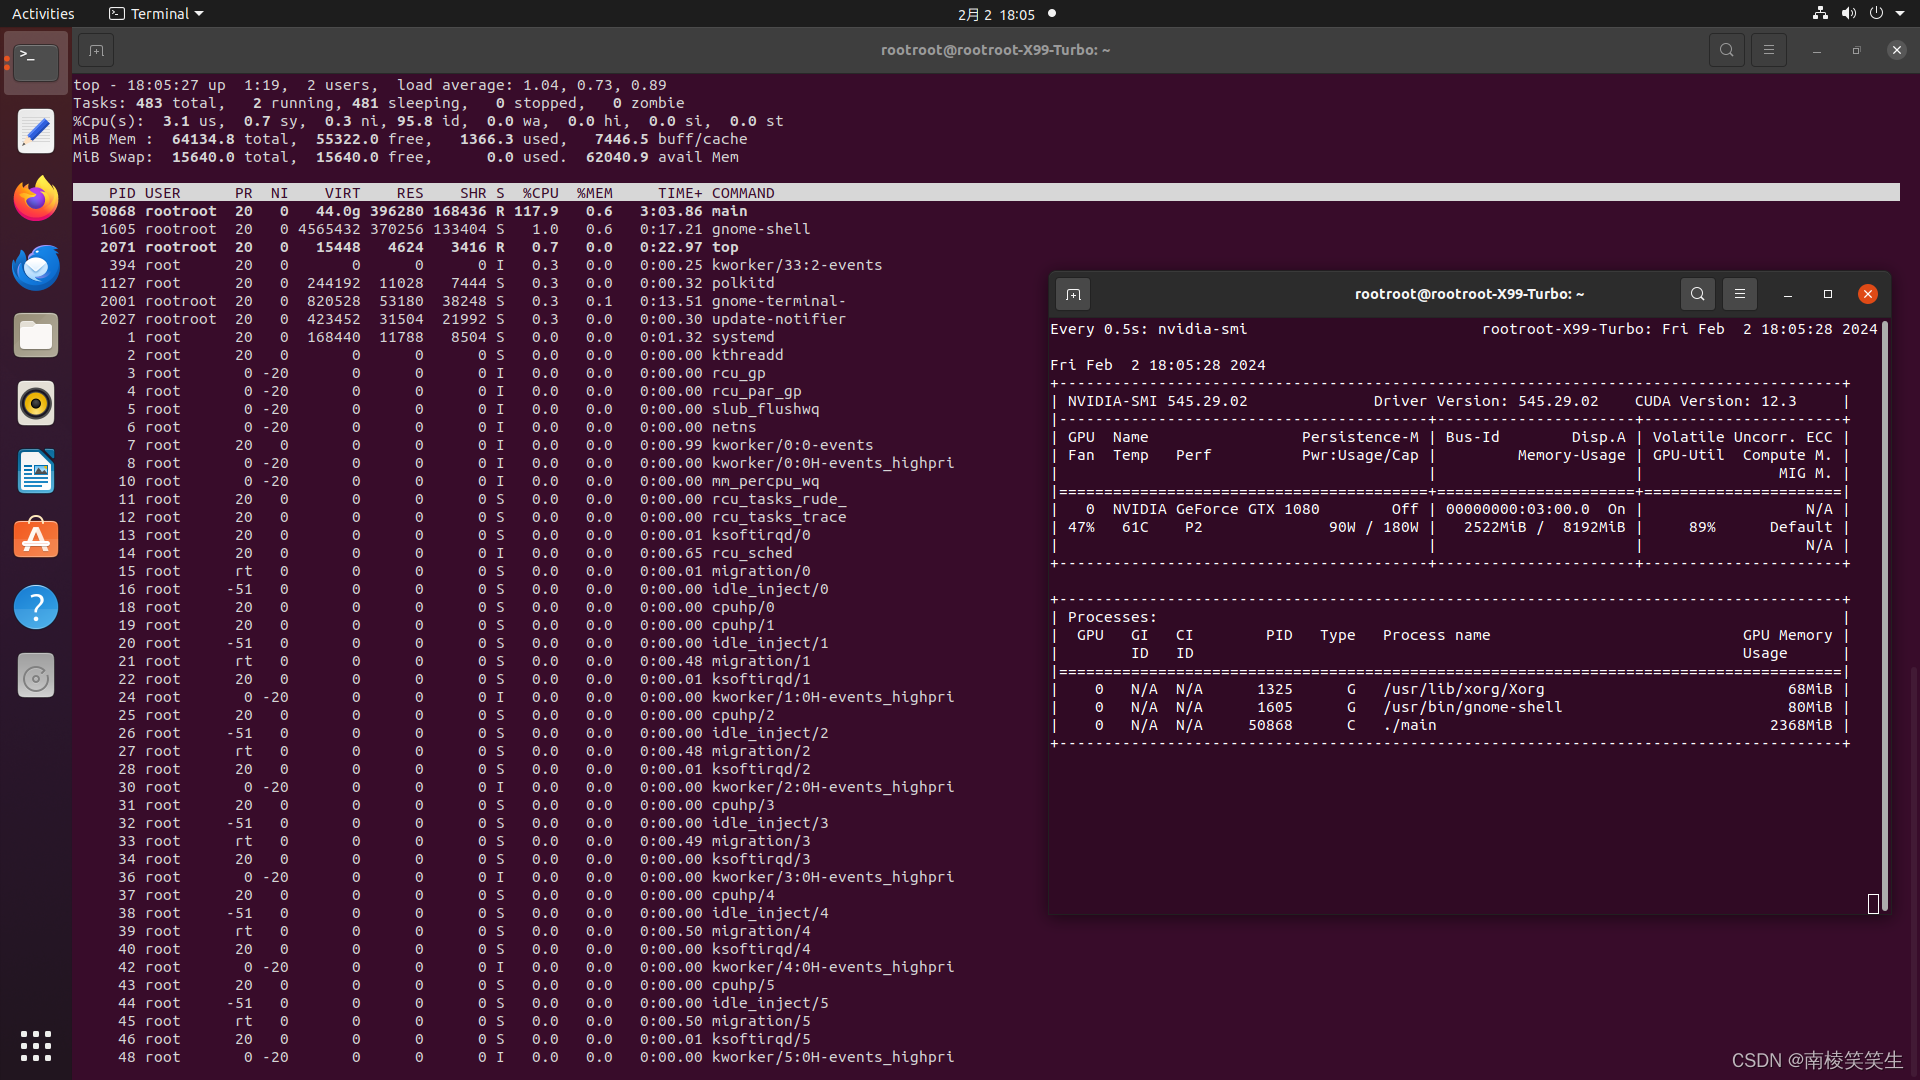
Task: Open Help application in dock
Action: [x=36, y=607]
